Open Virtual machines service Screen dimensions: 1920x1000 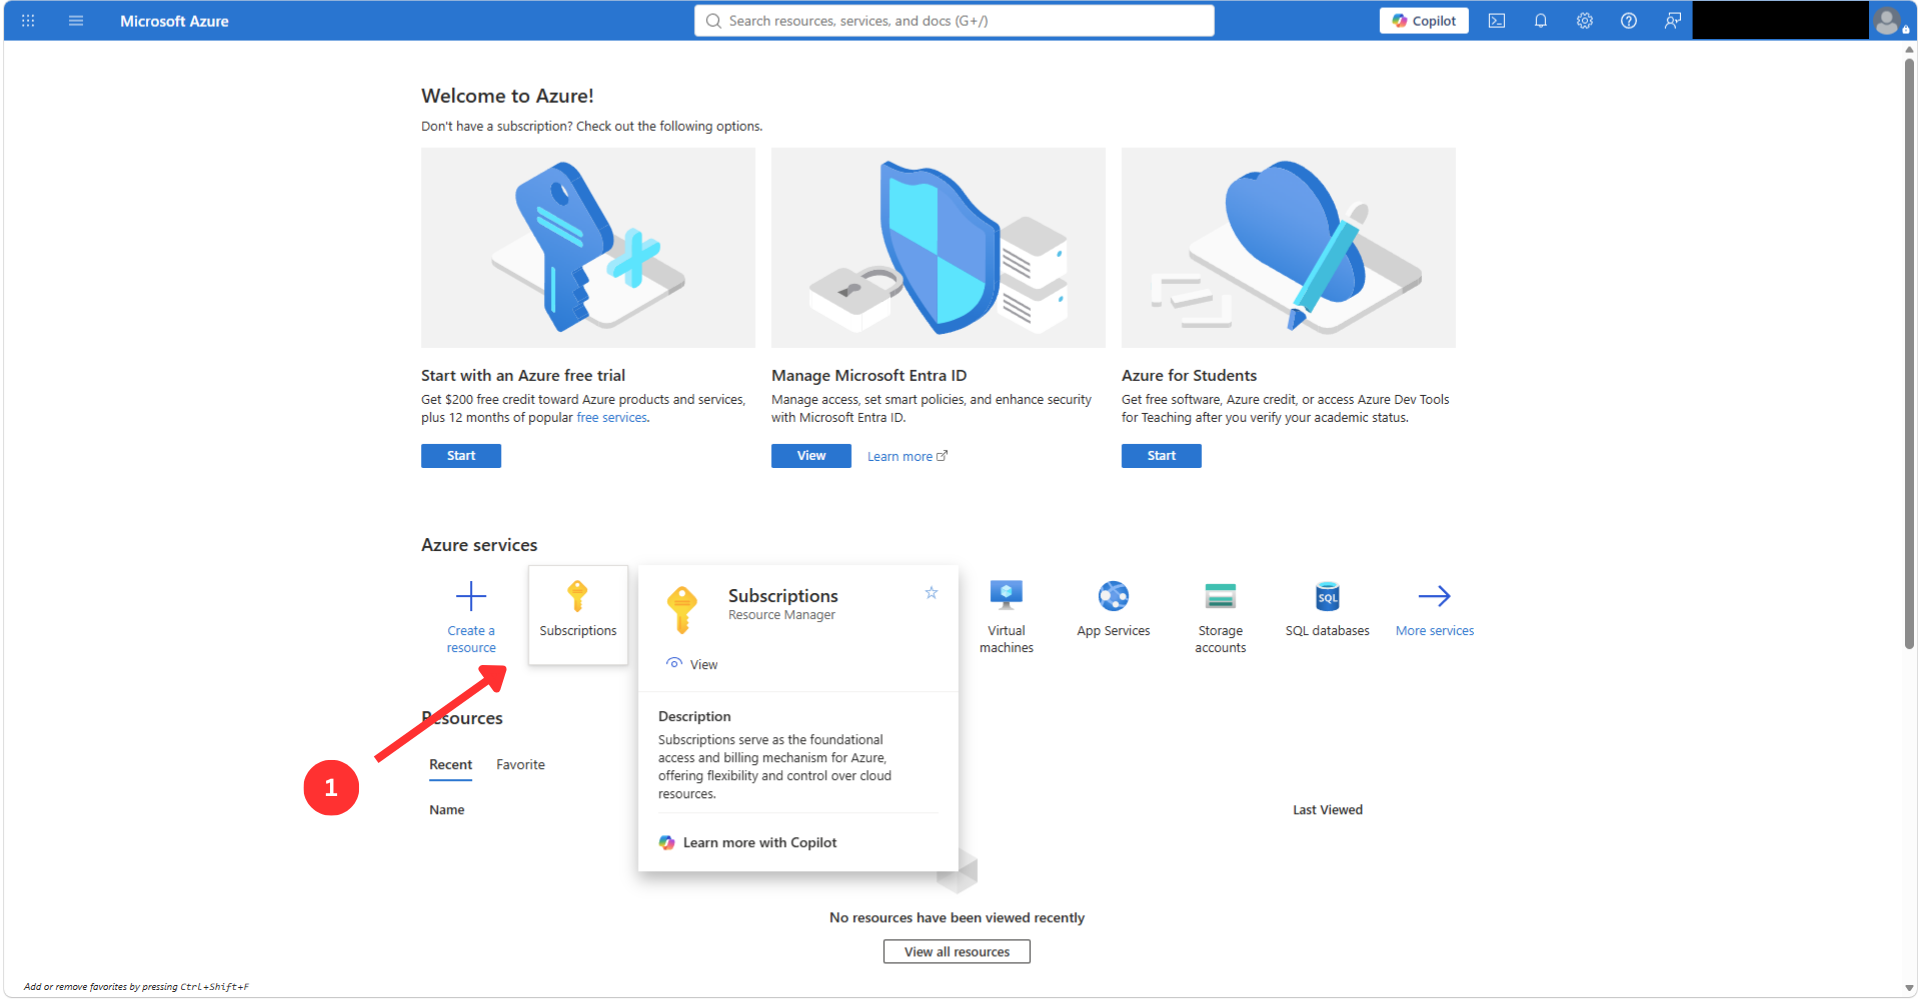tap(1006, 617)
